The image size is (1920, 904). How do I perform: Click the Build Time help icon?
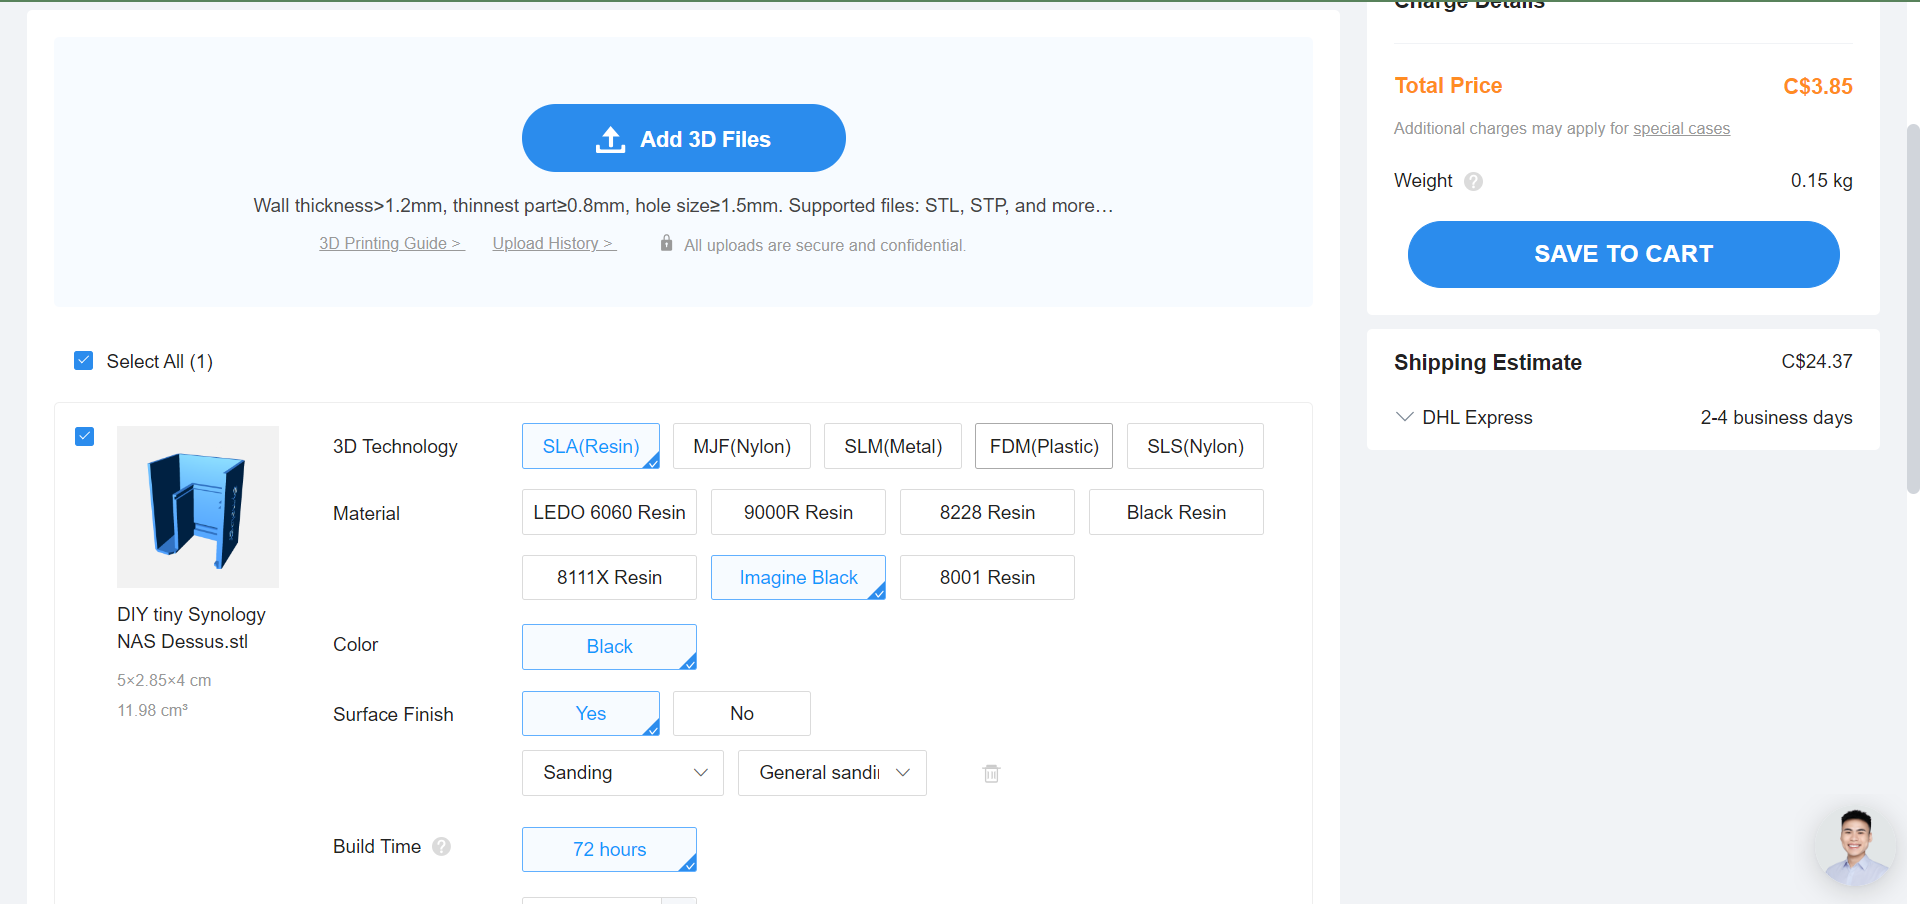(441, 847)
